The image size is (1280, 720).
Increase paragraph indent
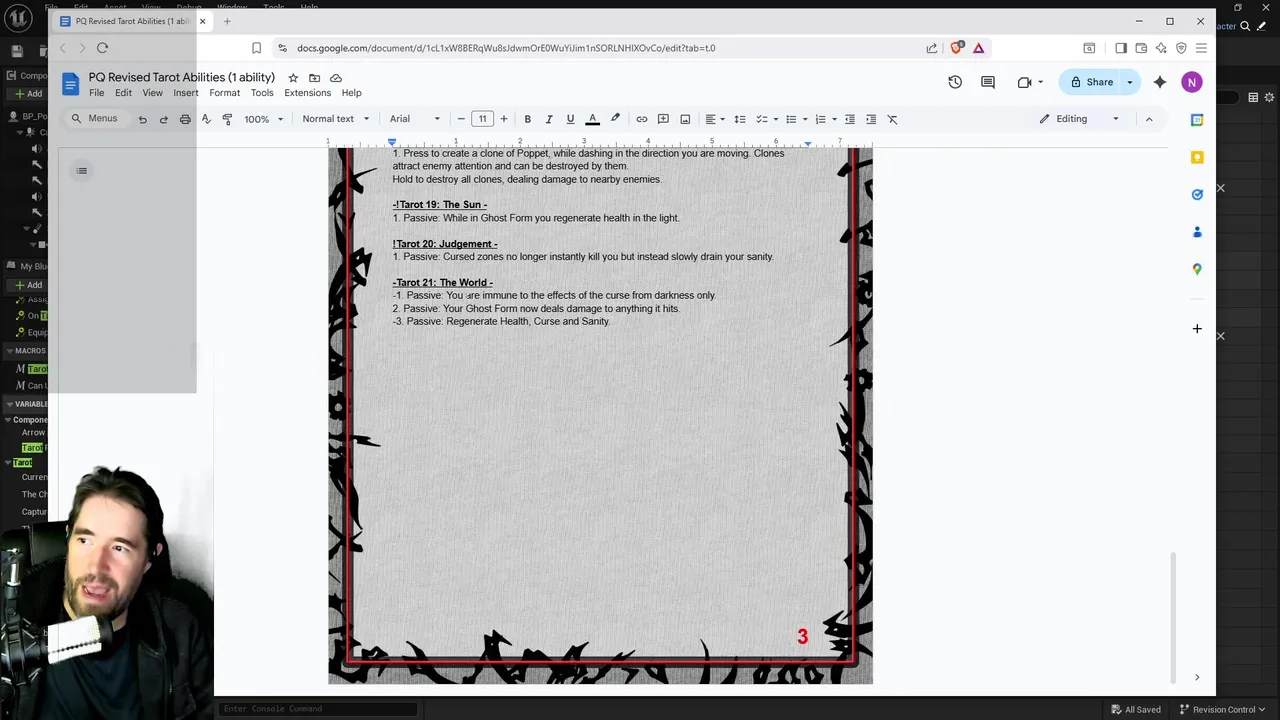point(871,119)
